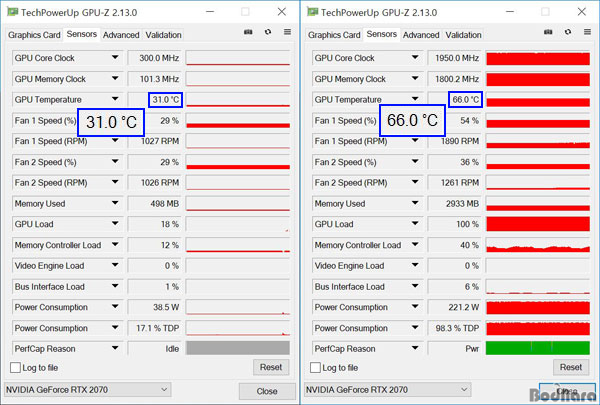Click the screenshot camera icon in right GPU-Z window
600x405 pixels.
point(548,32)
